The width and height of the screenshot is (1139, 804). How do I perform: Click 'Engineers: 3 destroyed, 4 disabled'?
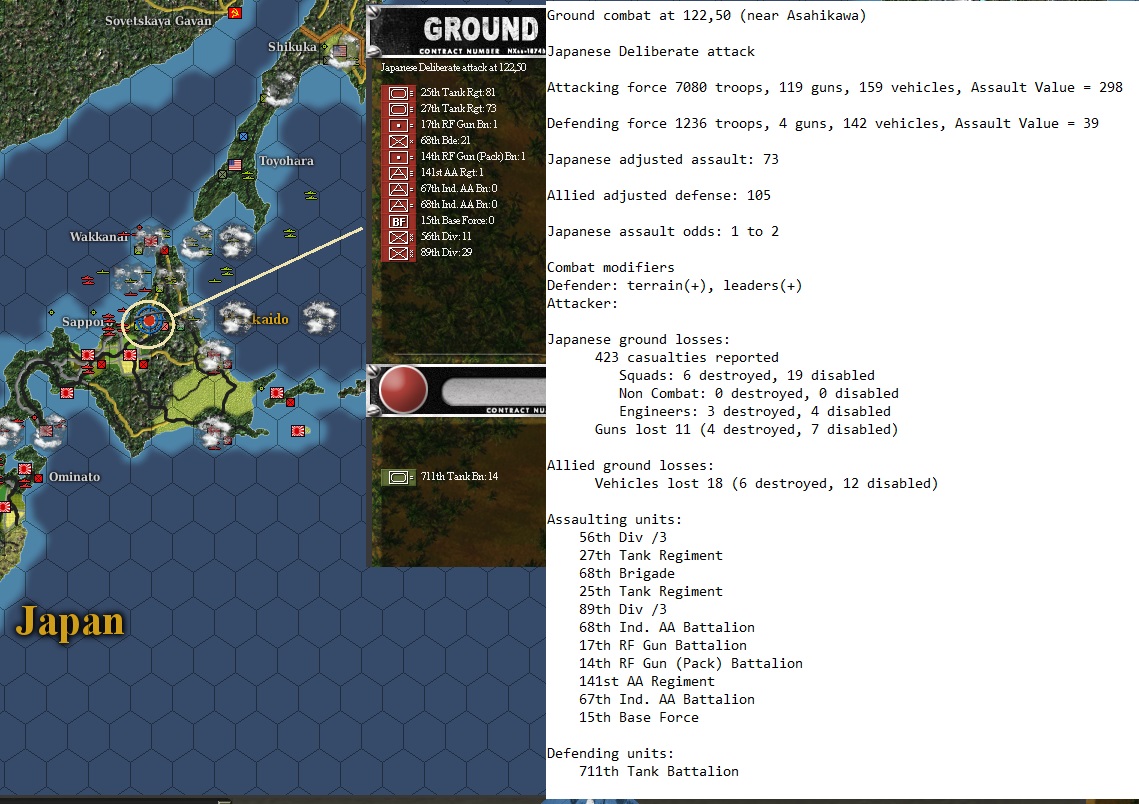click(755, 411)
